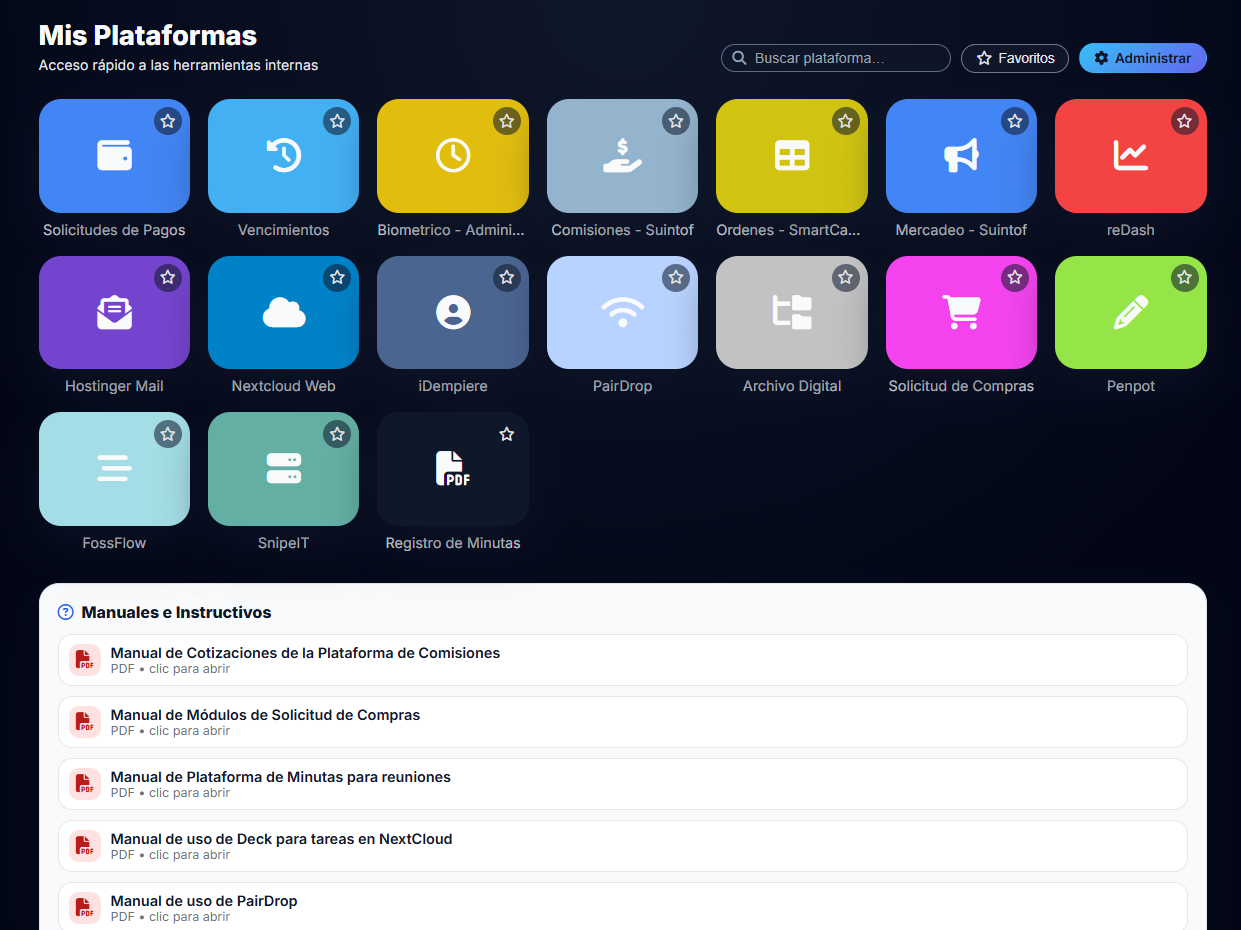Launch the reDash chart tile
The height and width of the screenshot is (930, 1241).
coord(1130,156)
